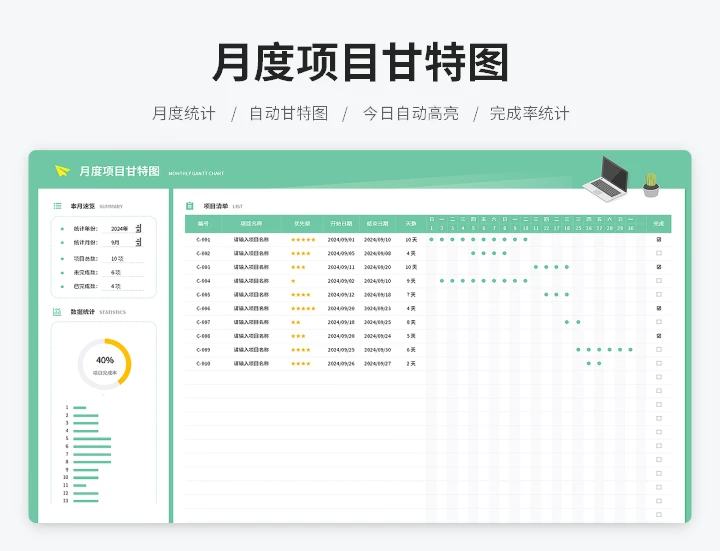Click start date 2024/09/12 of C-005

[341, 295]
